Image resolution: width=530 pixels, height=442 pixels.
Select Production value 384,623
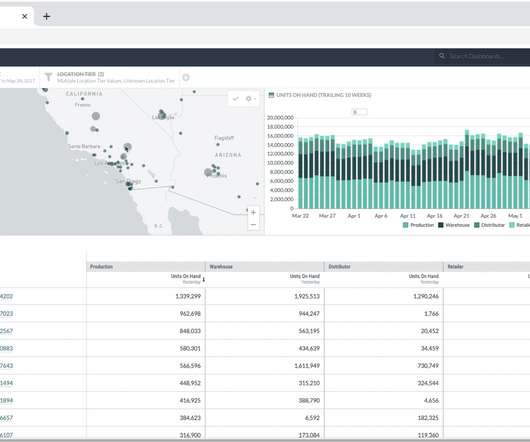coord(190,418)
